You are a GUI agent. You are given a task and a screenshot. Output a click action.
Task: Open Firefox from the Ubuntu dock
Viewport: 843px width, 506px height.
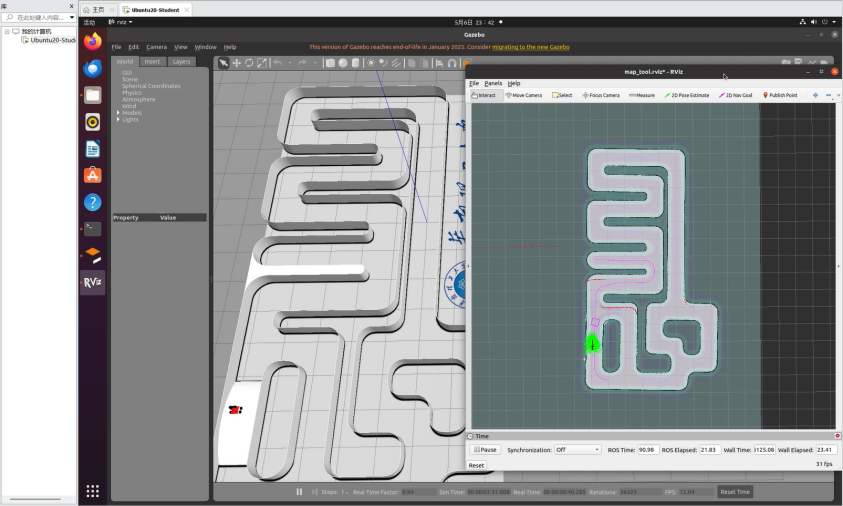tap(92, 42)
